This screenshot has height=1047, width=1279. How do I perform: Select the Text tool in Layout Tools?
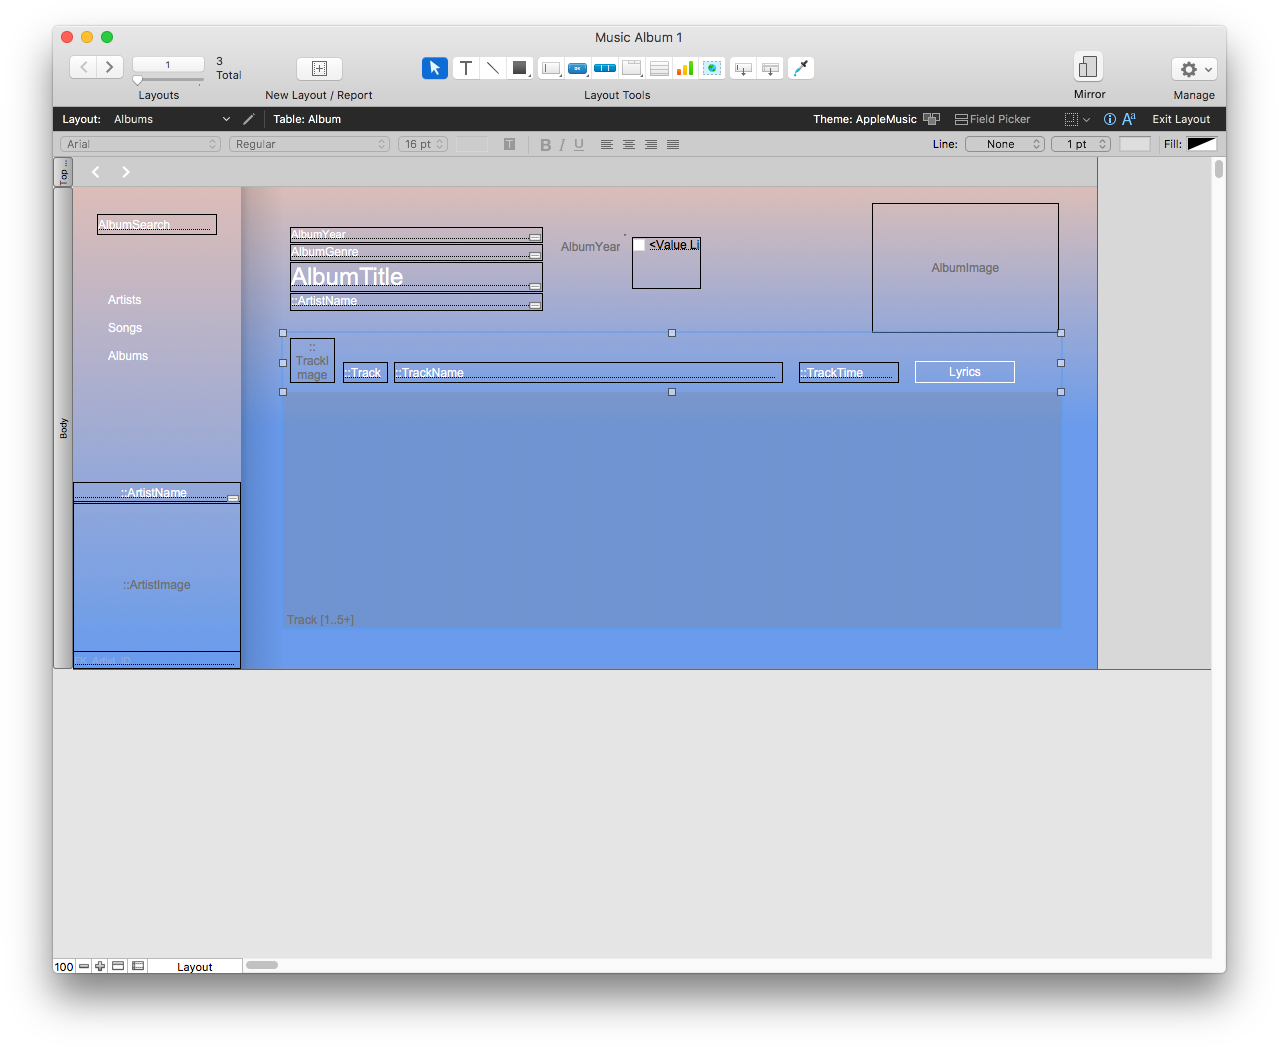click(x=466, y=68)
